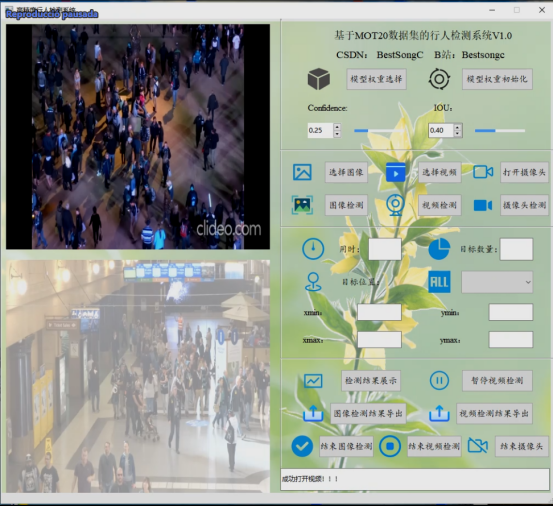Image resolution: width=554 pixels, height=507 pixels.
Task: Click the pie chart target count icon
Action: [439, 249]
